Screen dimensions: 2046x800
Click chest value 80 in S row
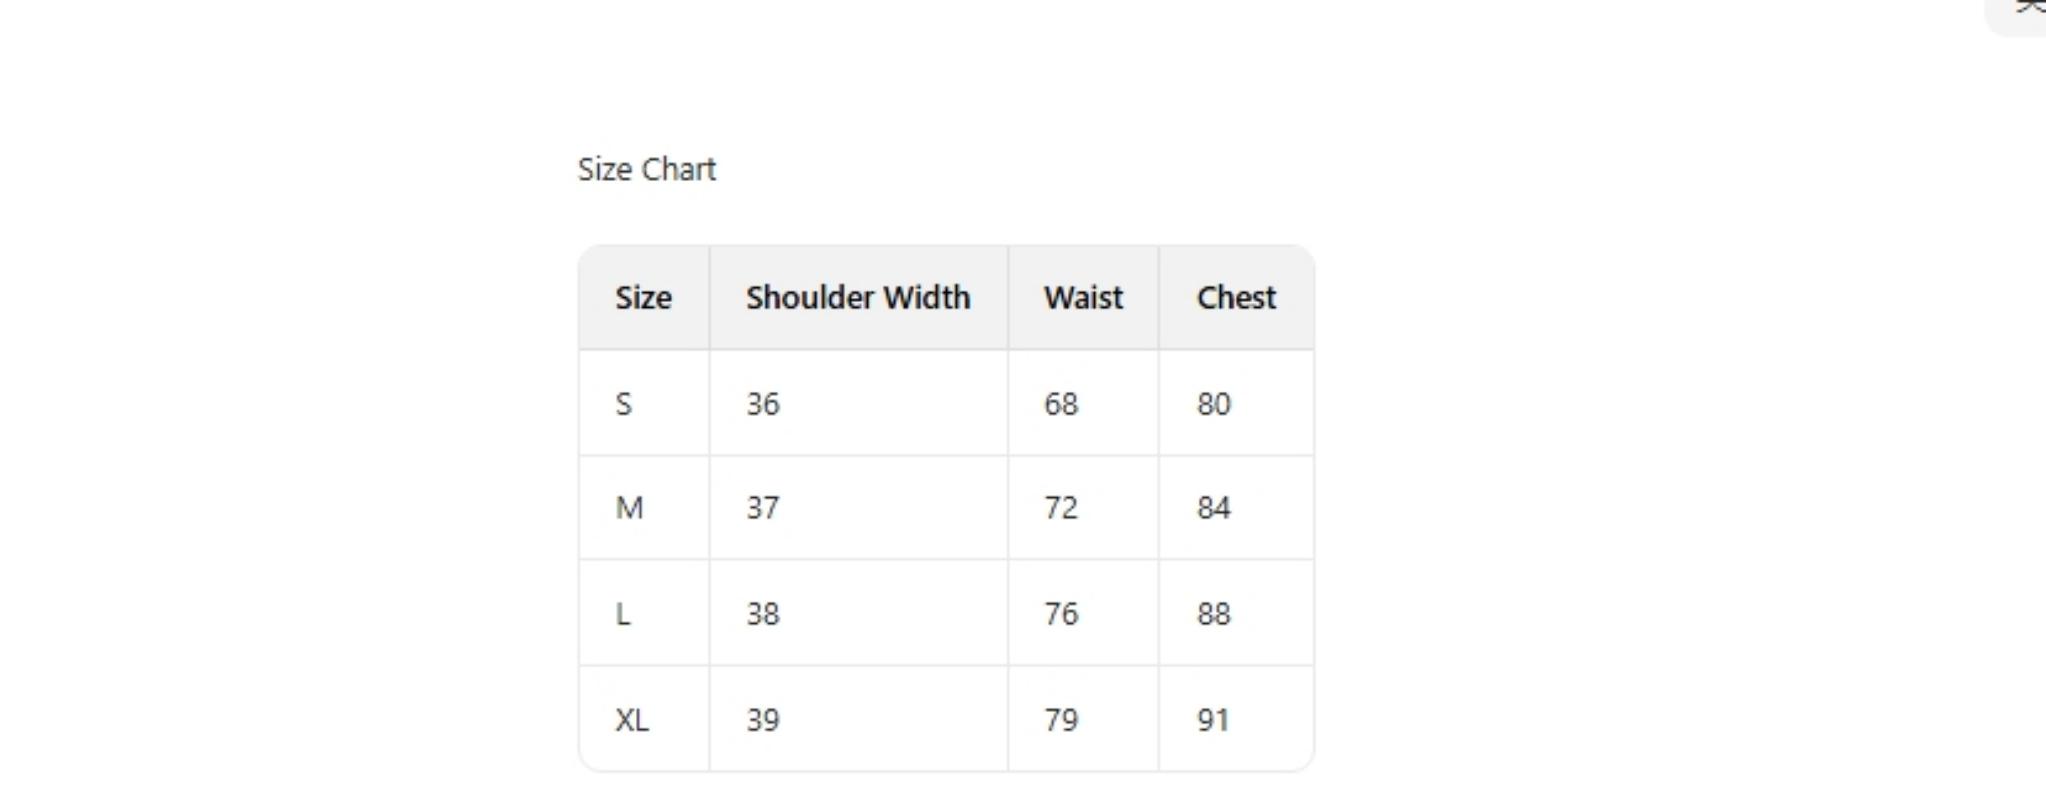(1214, 404)
